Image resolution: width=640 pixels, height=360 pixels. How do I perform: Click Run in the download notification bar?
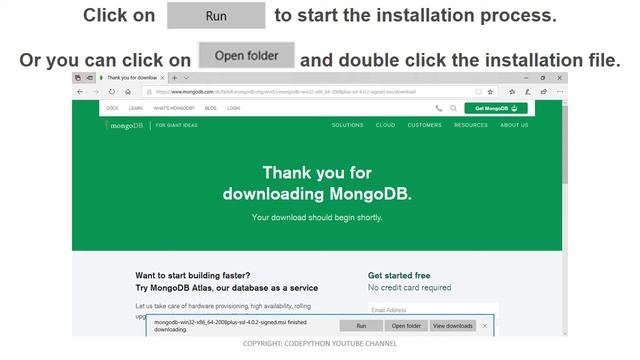click(361, 326)
